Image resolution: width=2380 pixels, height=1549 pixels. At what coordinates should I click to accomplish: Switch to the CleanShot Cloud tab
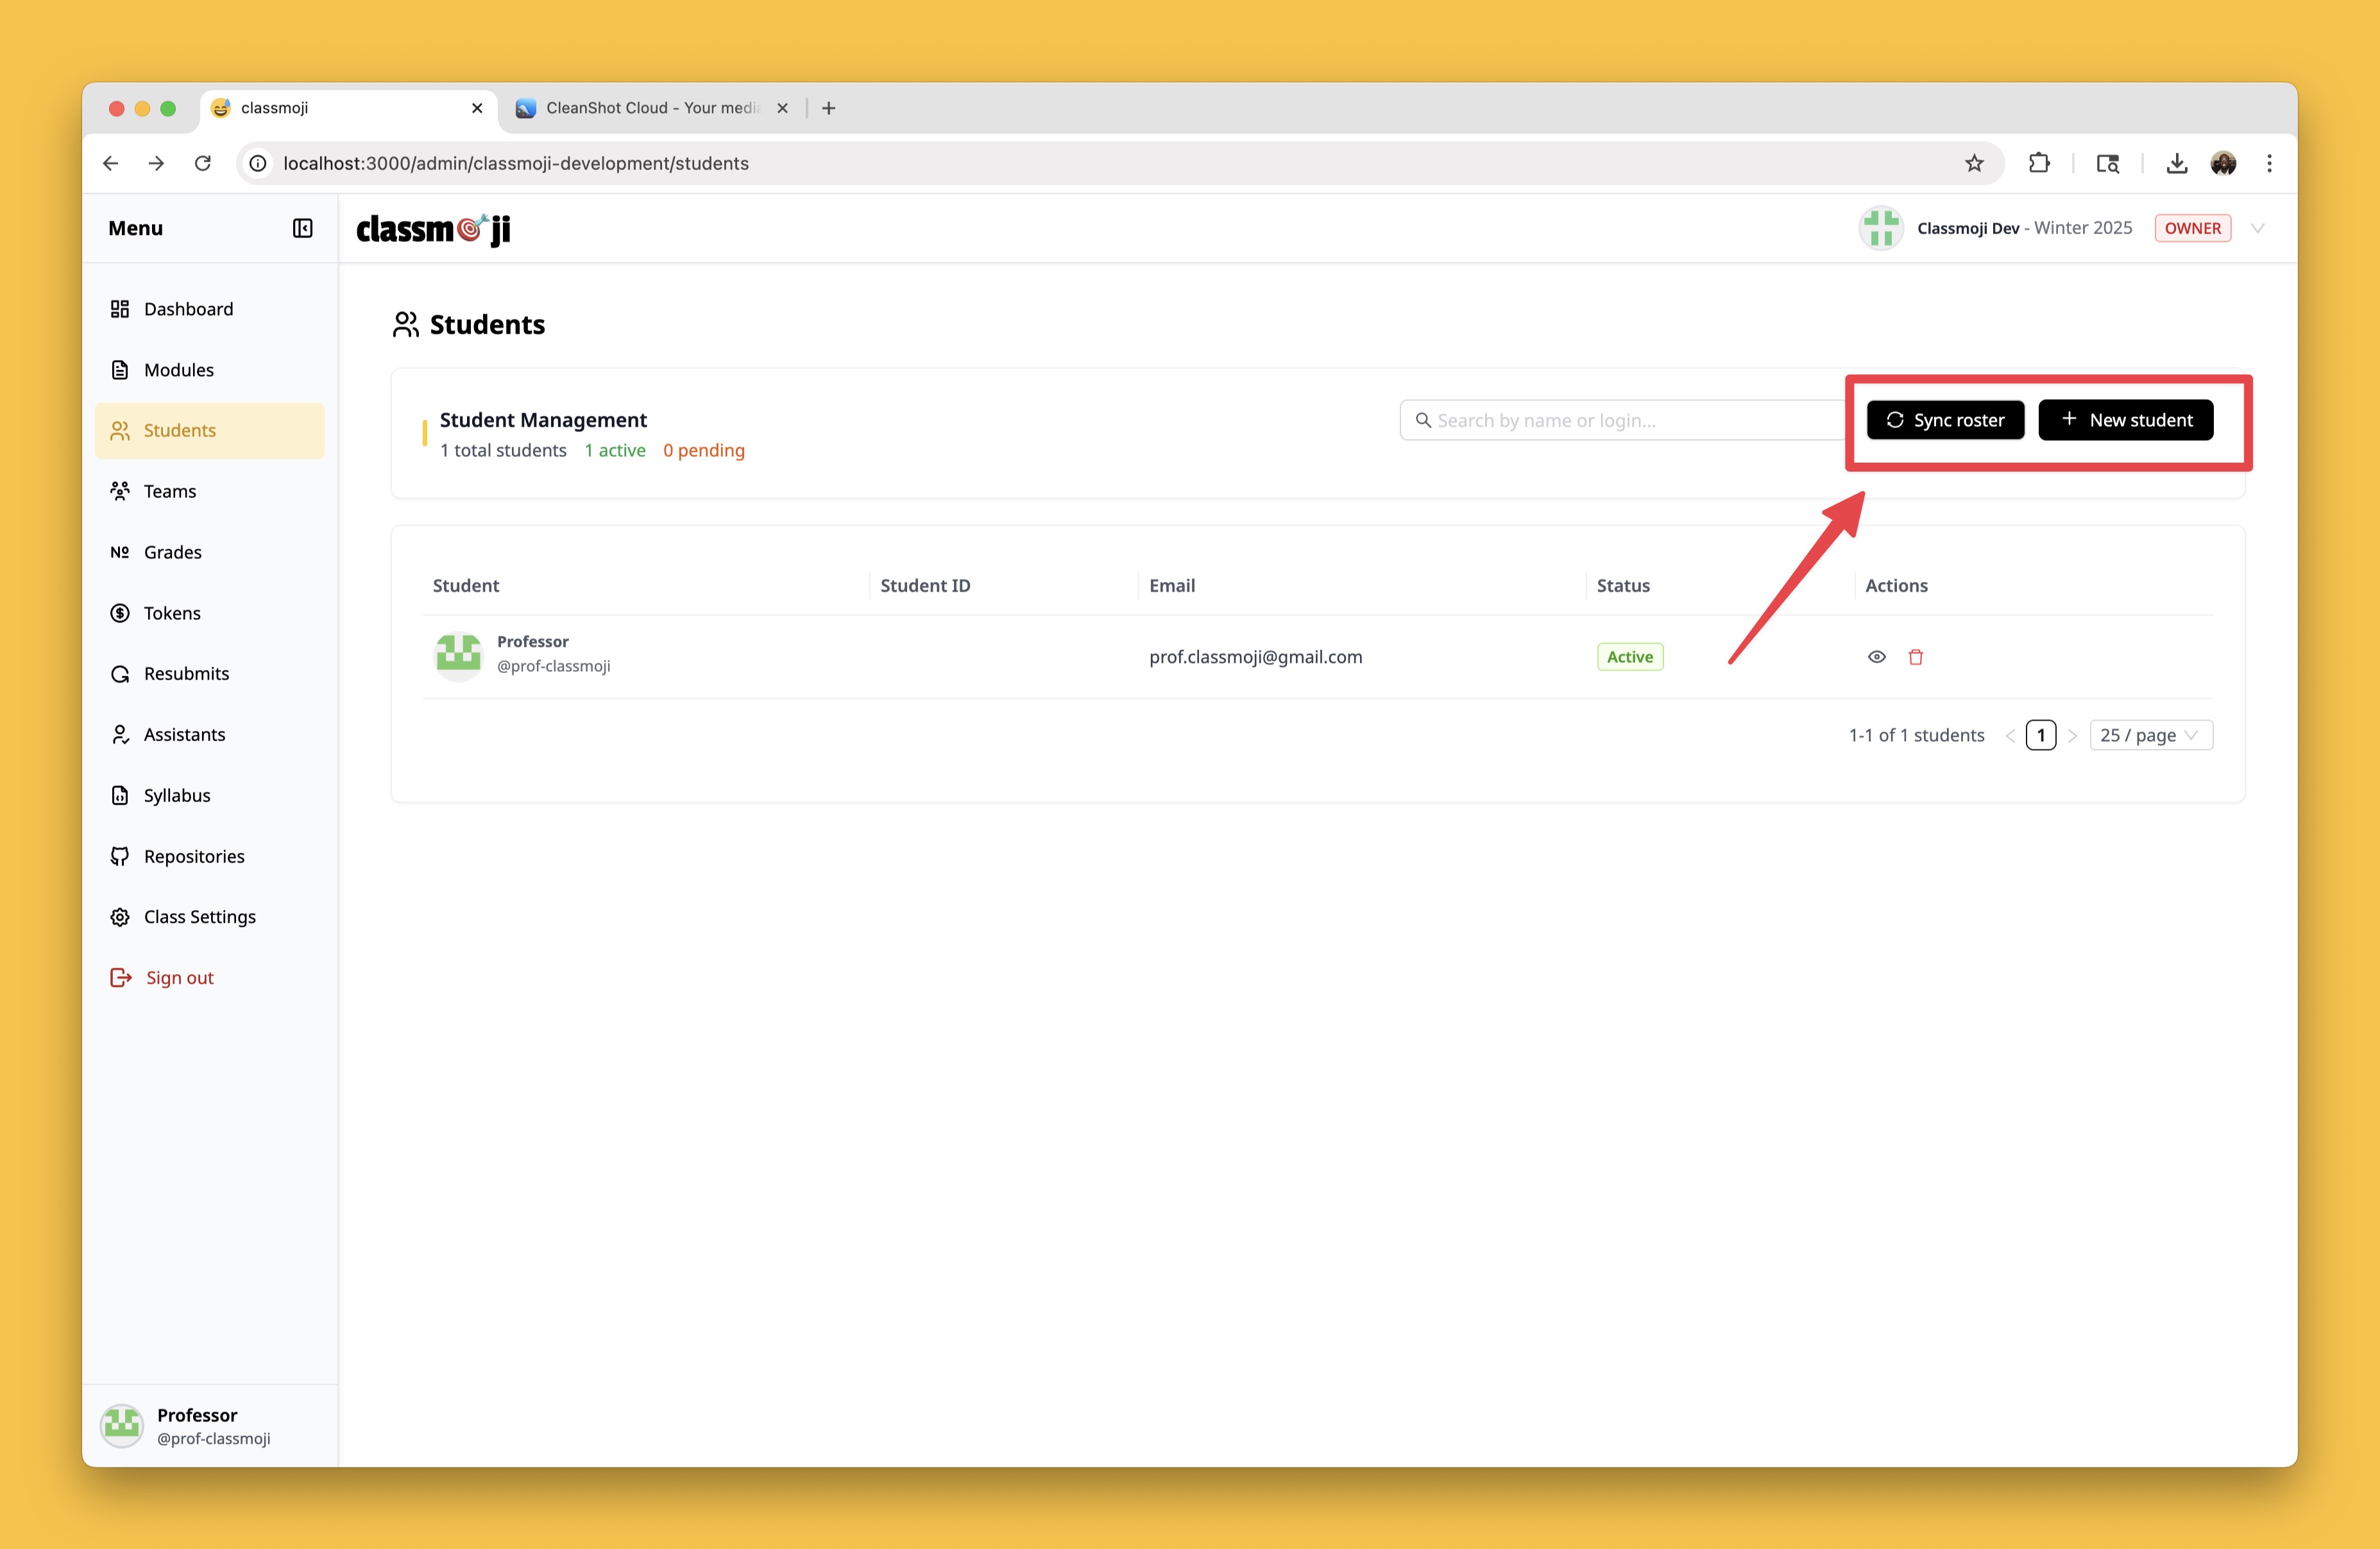point(651,108)
